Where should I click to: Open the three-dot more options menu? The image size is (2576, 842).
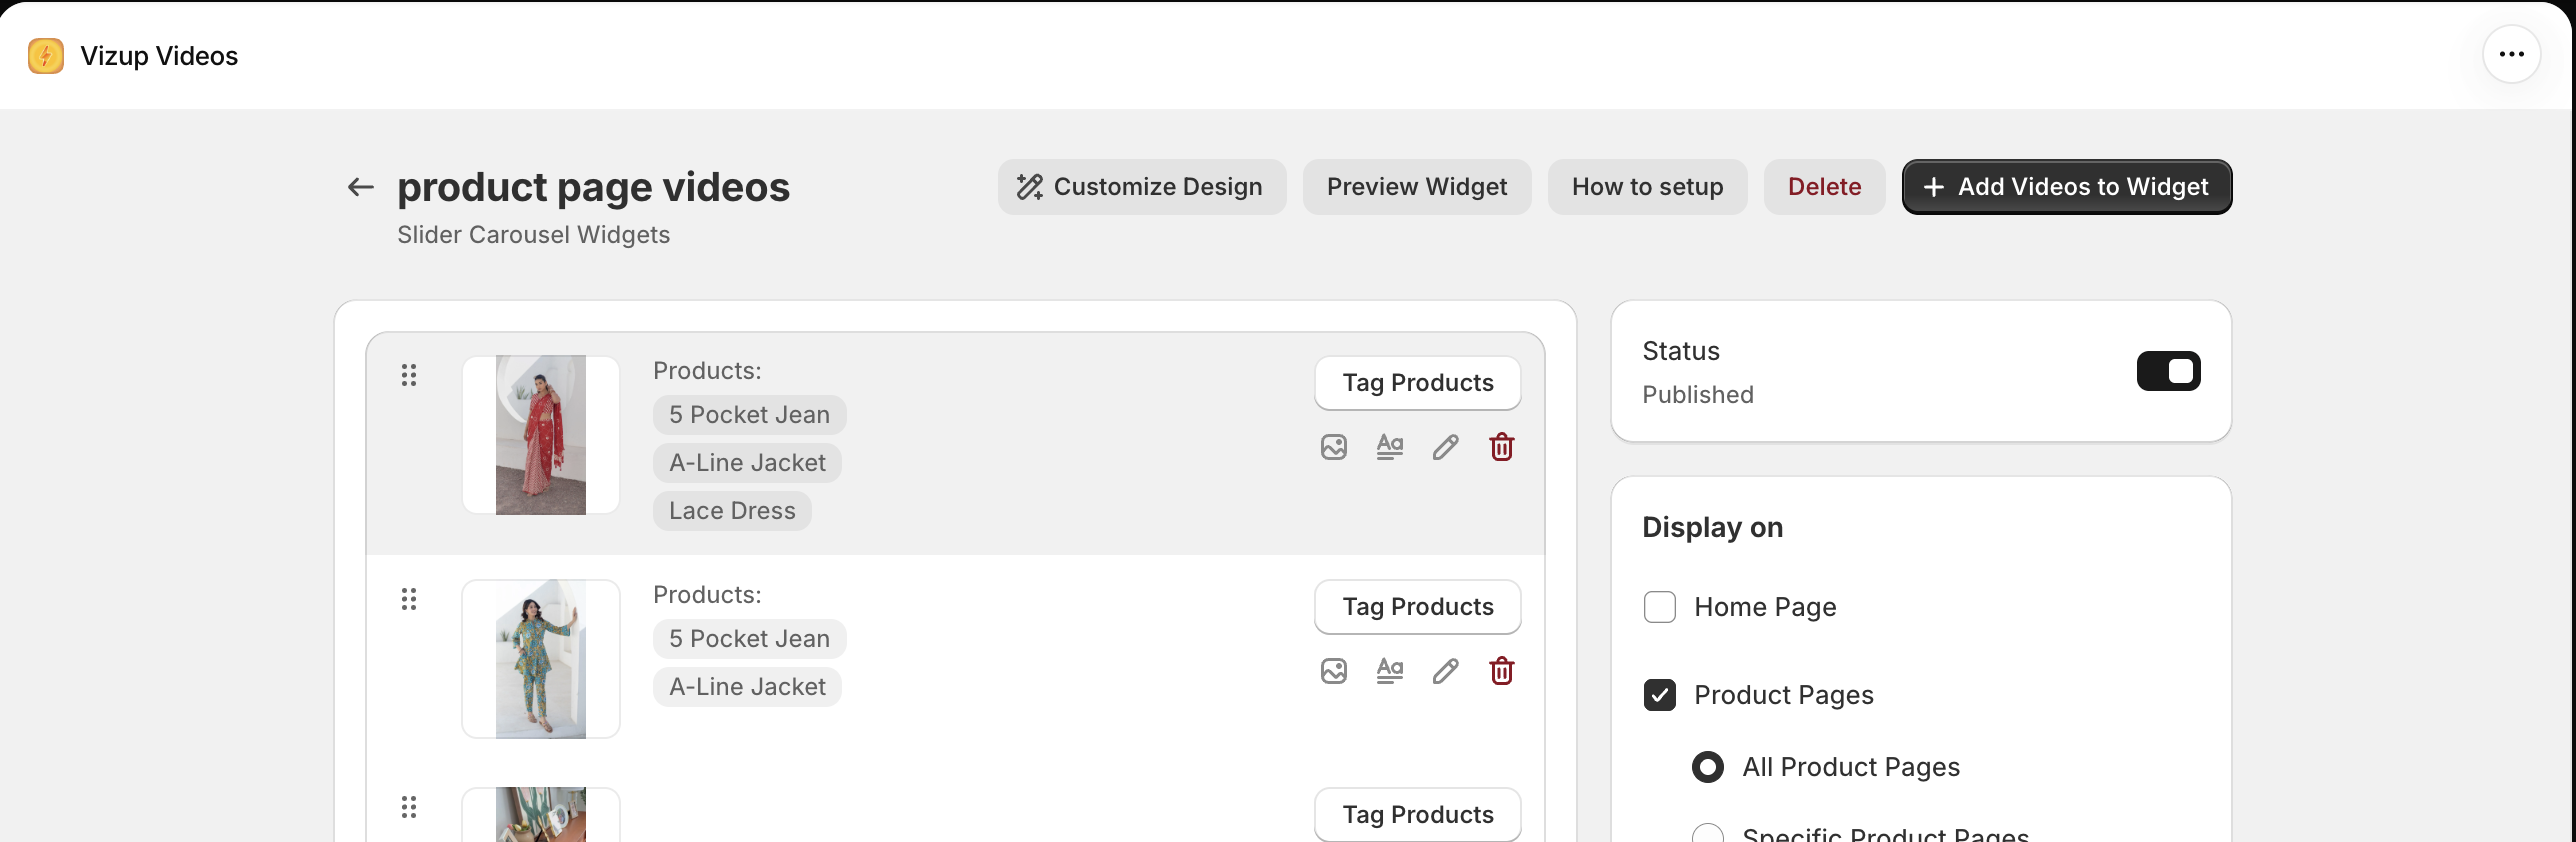[x=2511, y=55]
